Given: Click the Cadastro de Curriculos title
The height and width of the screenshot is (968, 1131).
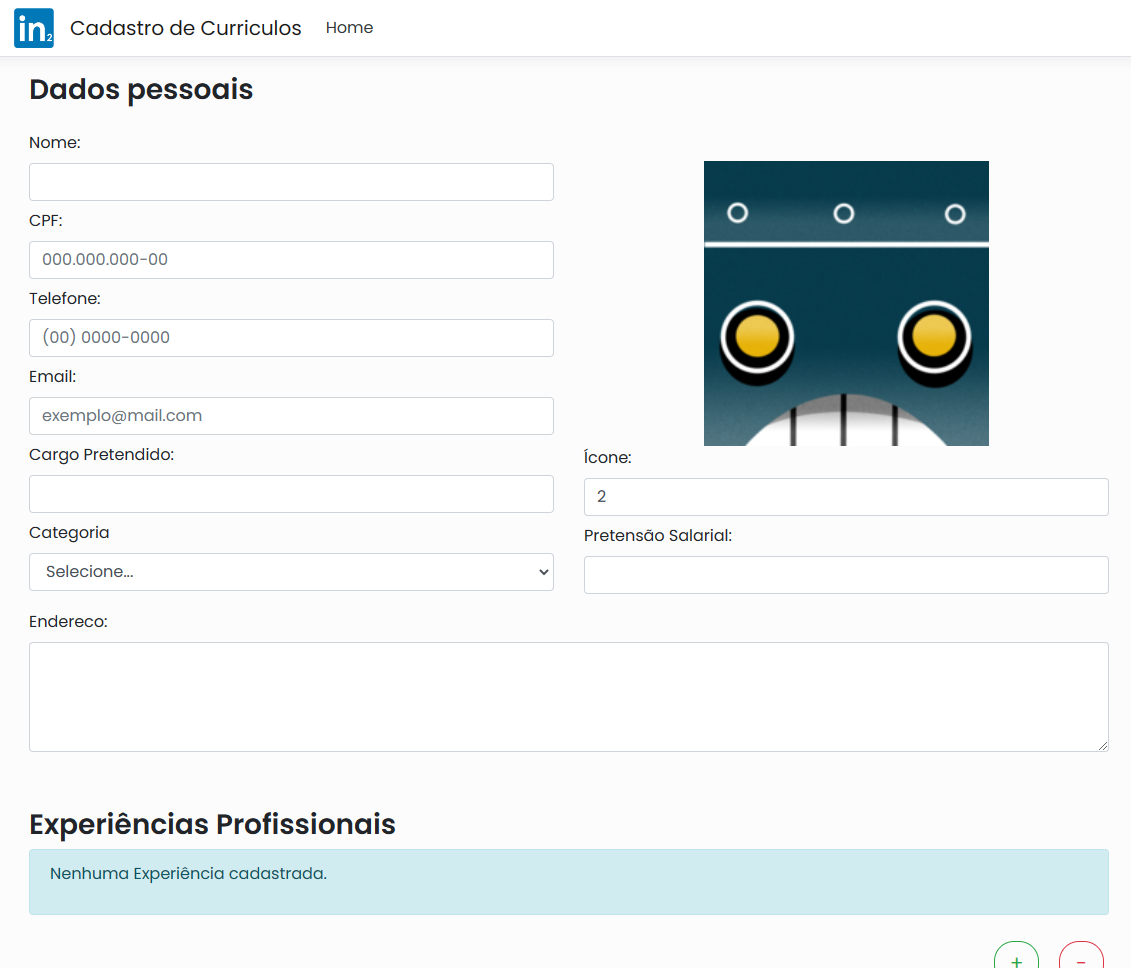Looking at the screenshot, I should click(185, 28).
